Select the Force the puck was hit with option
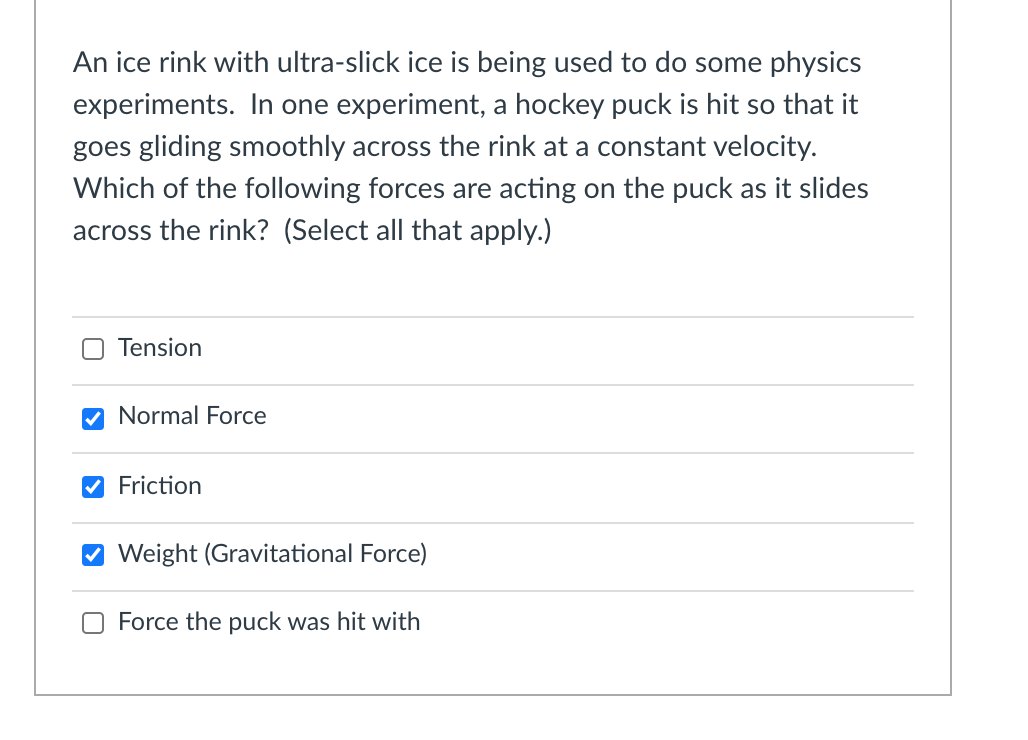 pos(92,622)
